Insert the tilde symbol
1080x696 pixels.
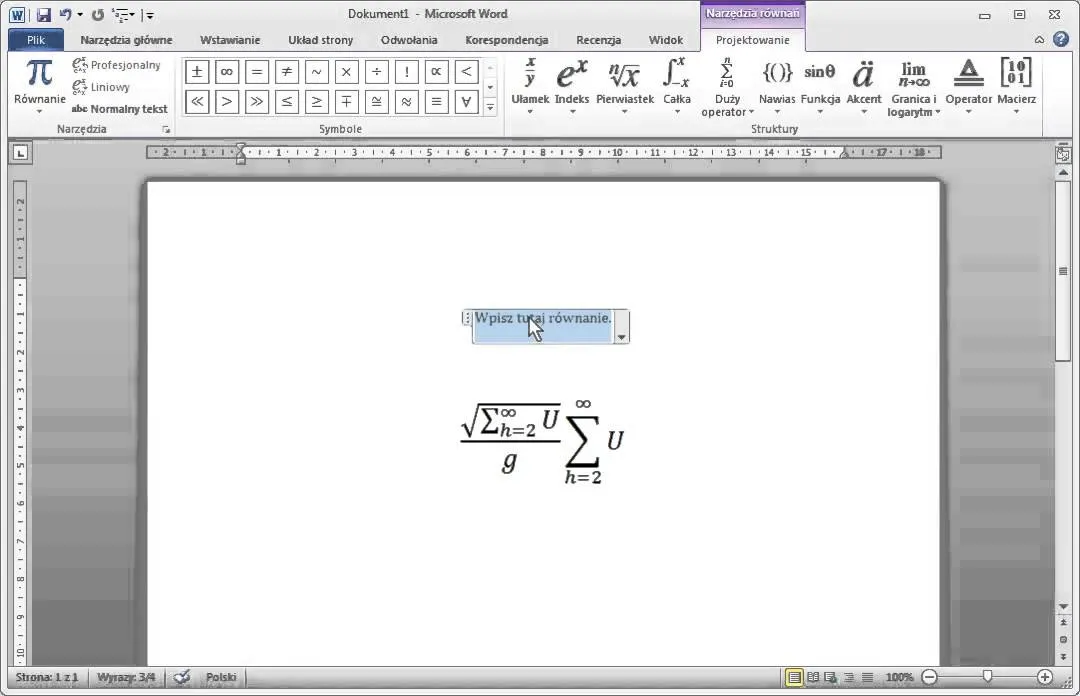click(316, 71)
